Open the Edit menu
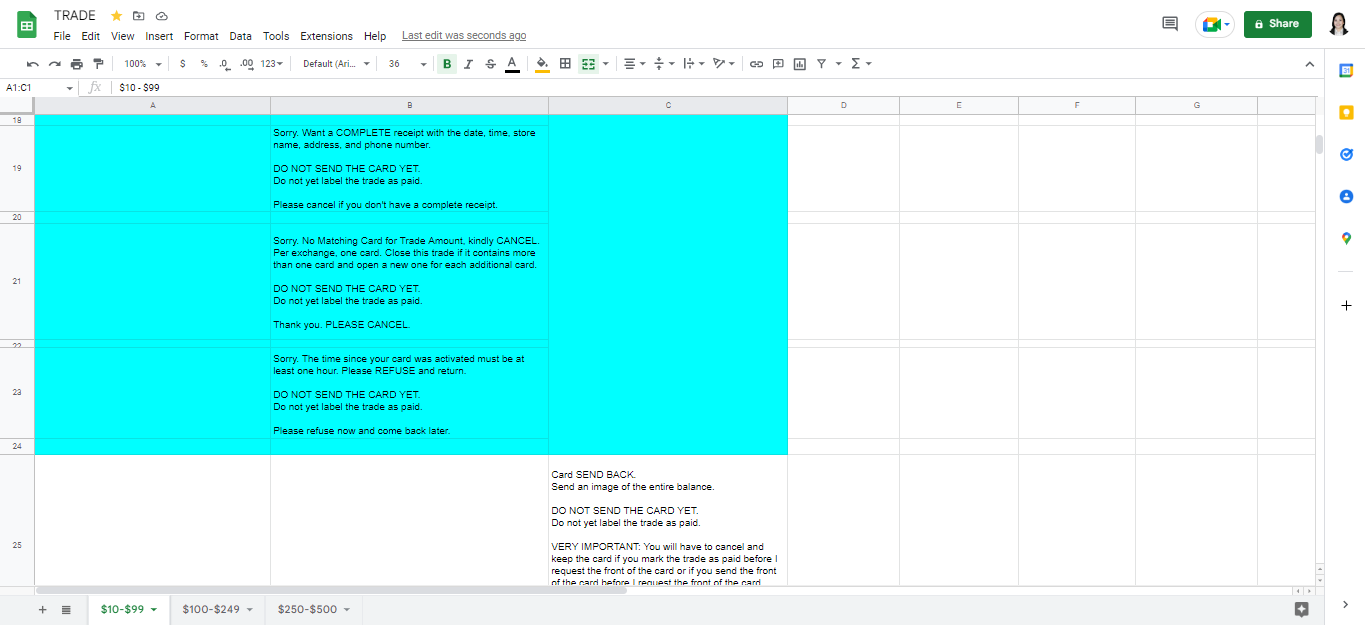Image resolution: width=1365 pixels, height=625 pixels. pyautogui.click(x=91, y=36)
